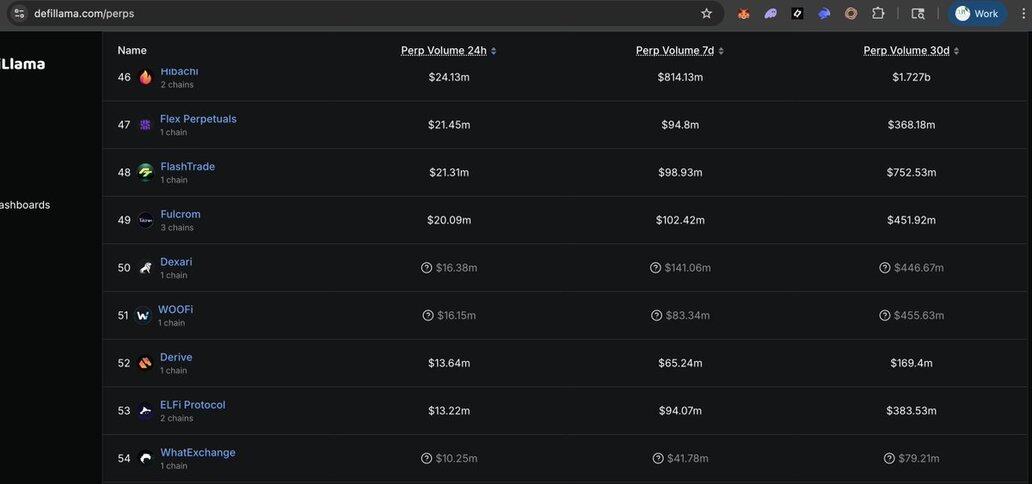View site information icon in address bar
The height and width of the screenshot is (484, 1032).
19,14
